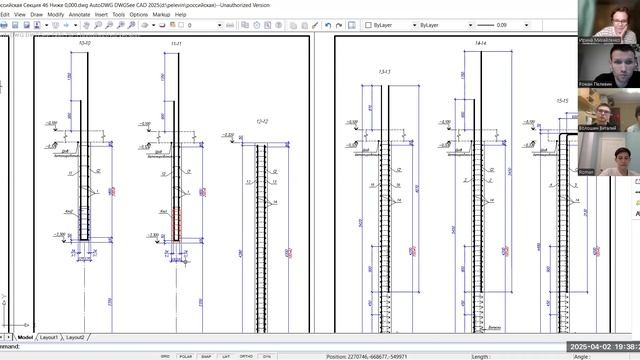Toggle DYN dynamic input
This screenshot has width=640, height=360.
[267, 356]
